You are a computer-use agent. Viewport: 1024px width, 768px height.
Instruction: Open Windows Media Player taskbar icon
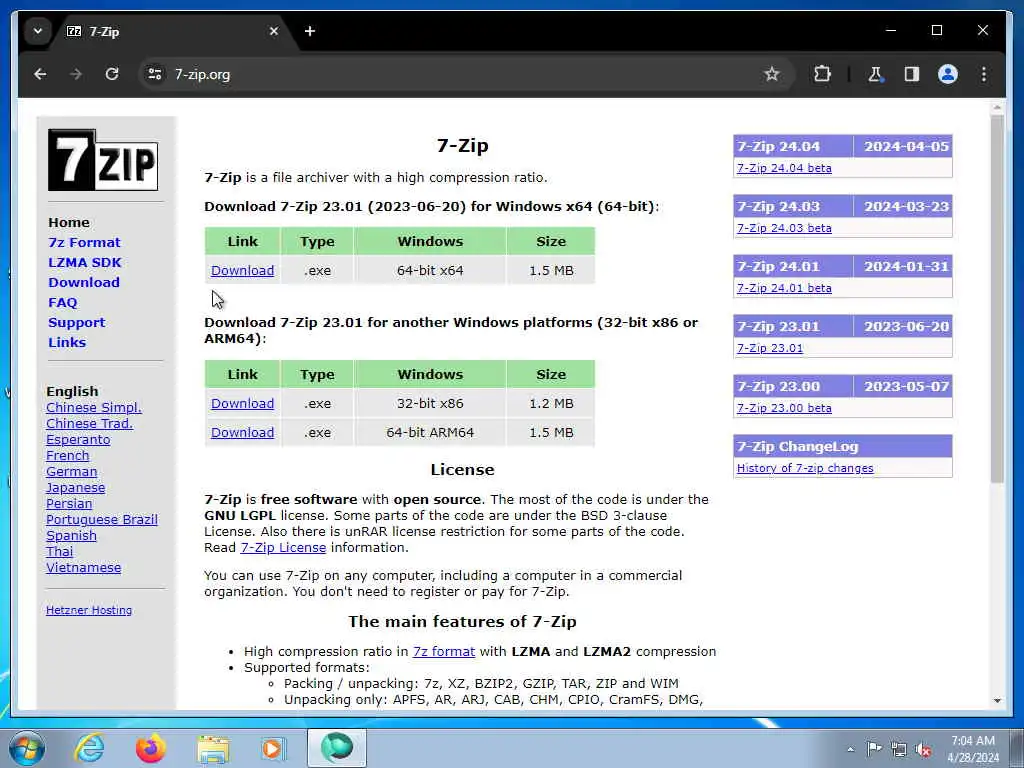point(274,748)
